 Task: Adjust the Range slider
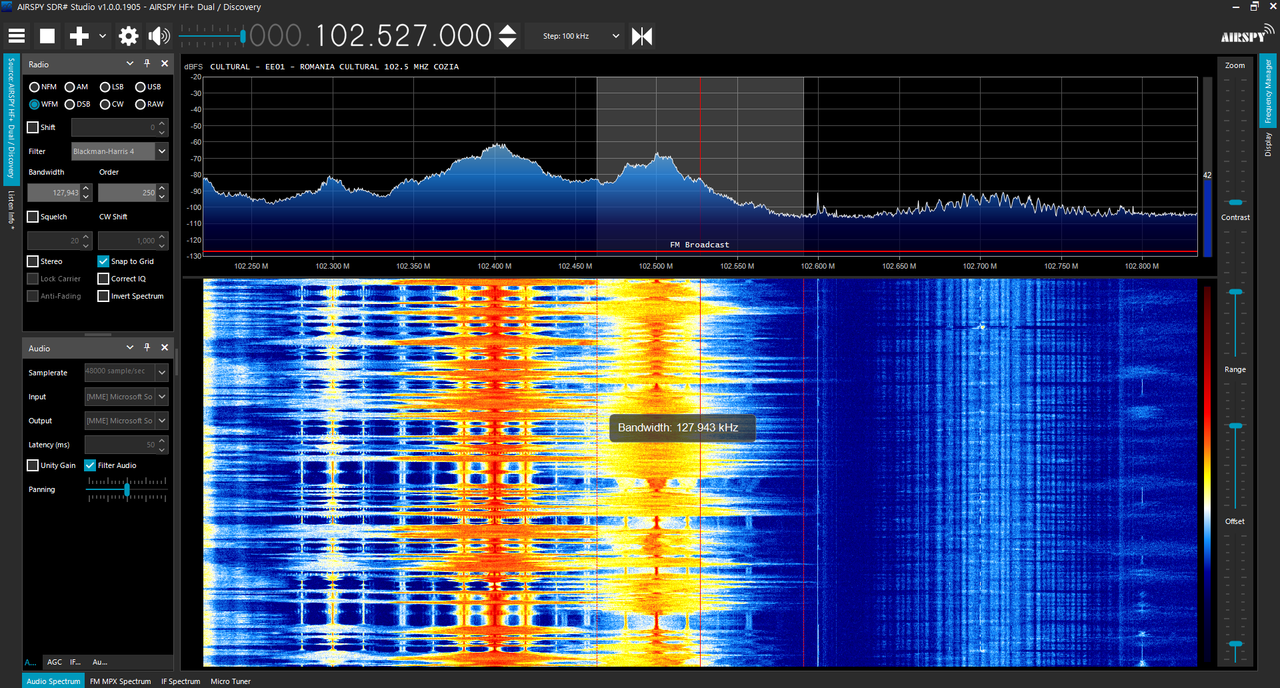point(1236,426)
